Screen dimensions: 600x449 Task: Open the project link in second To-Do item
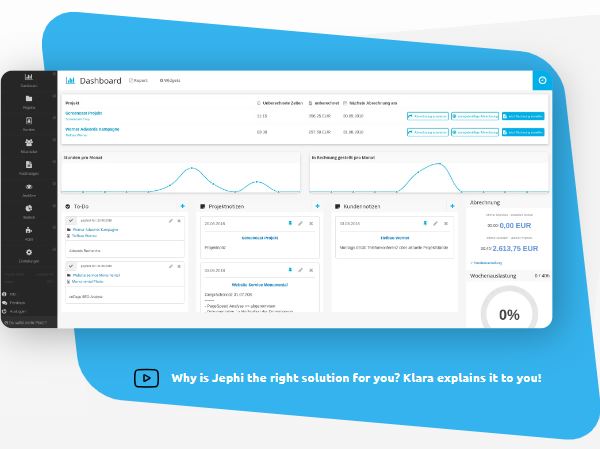pos(96,275)
